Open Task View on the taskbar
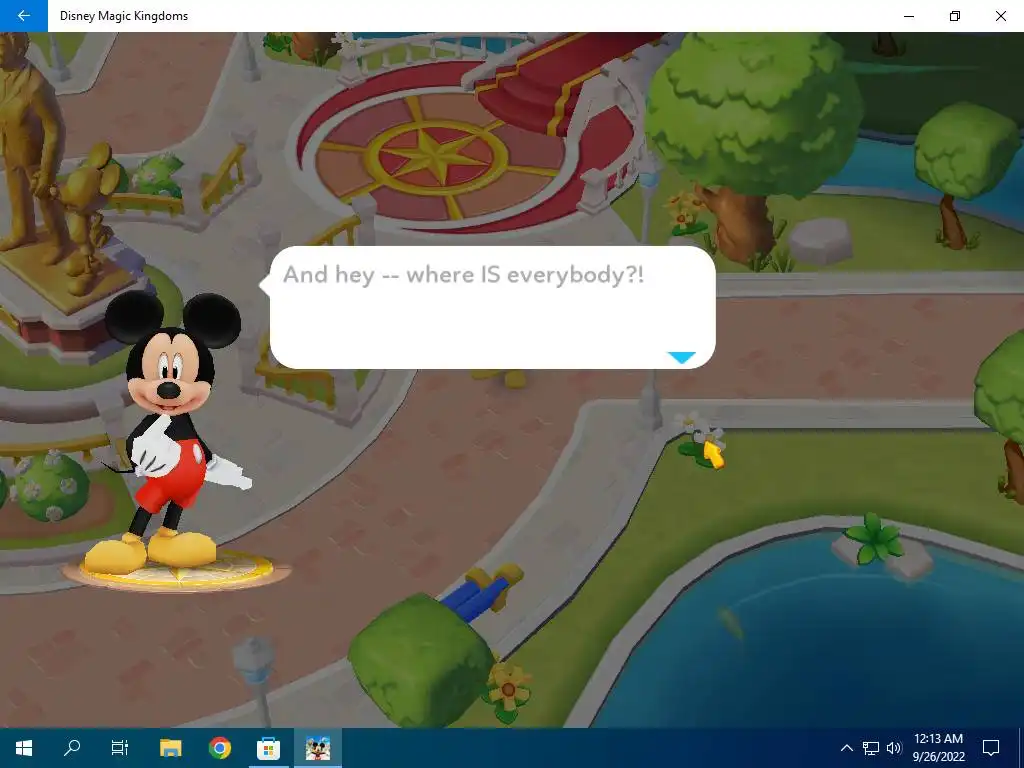Image resolution: width=1024 pixels, height=768 pixels. [120, 748]
